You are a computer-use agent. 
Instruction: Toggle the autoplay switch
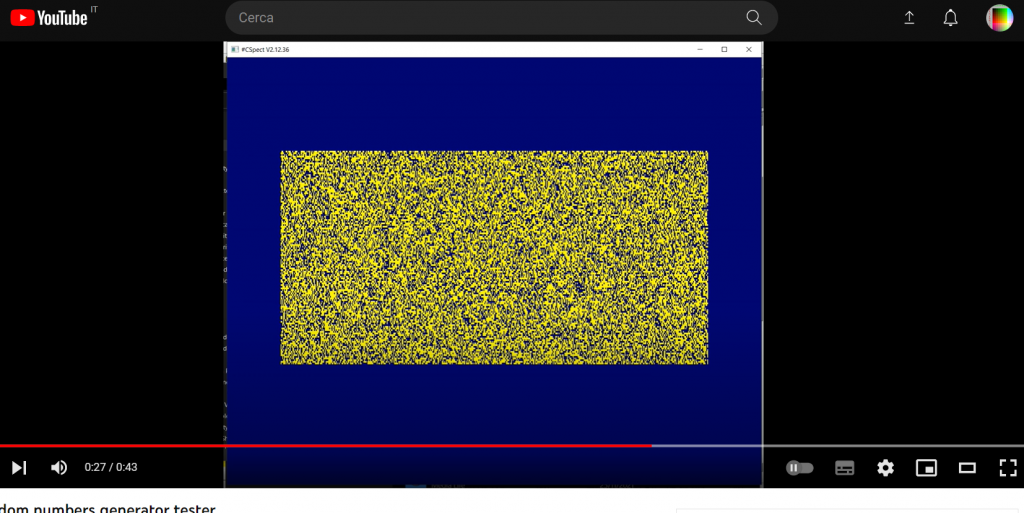click(799, 467)
